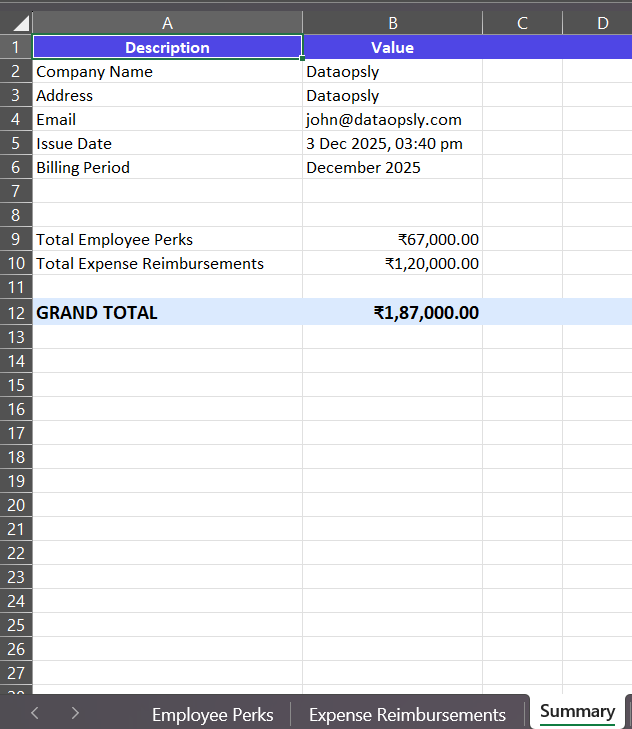Screen dimensions: 632x729
Task: Click the next sheet navigation arrow
Action: [x=75, y=713]
